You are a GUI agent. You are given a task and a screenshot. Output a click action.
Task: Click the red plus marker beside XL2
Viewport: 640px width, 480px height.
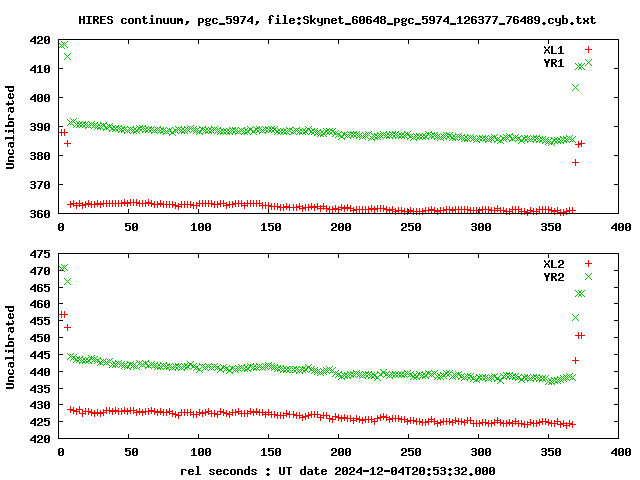(588, 264)
